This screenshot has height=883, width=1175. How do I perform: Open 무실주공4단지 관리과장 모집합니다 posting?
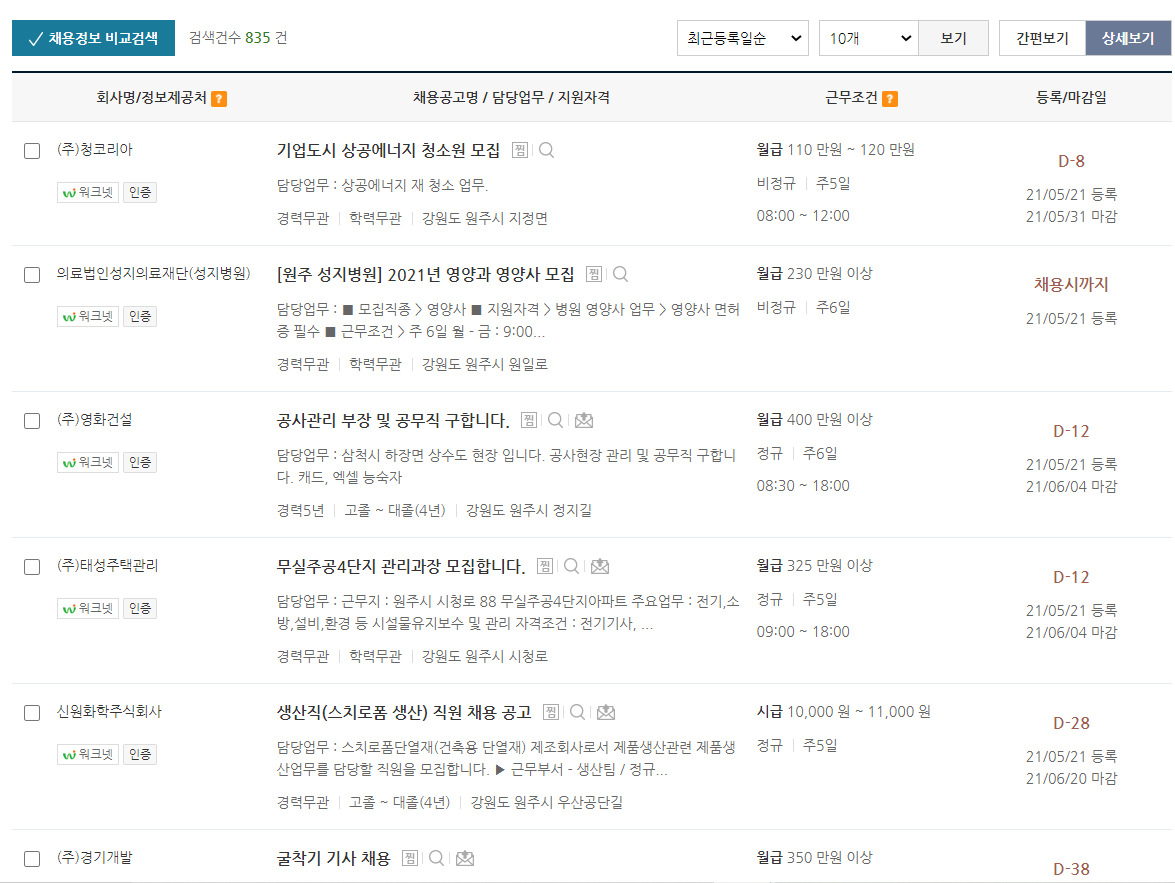coord(401,567)
